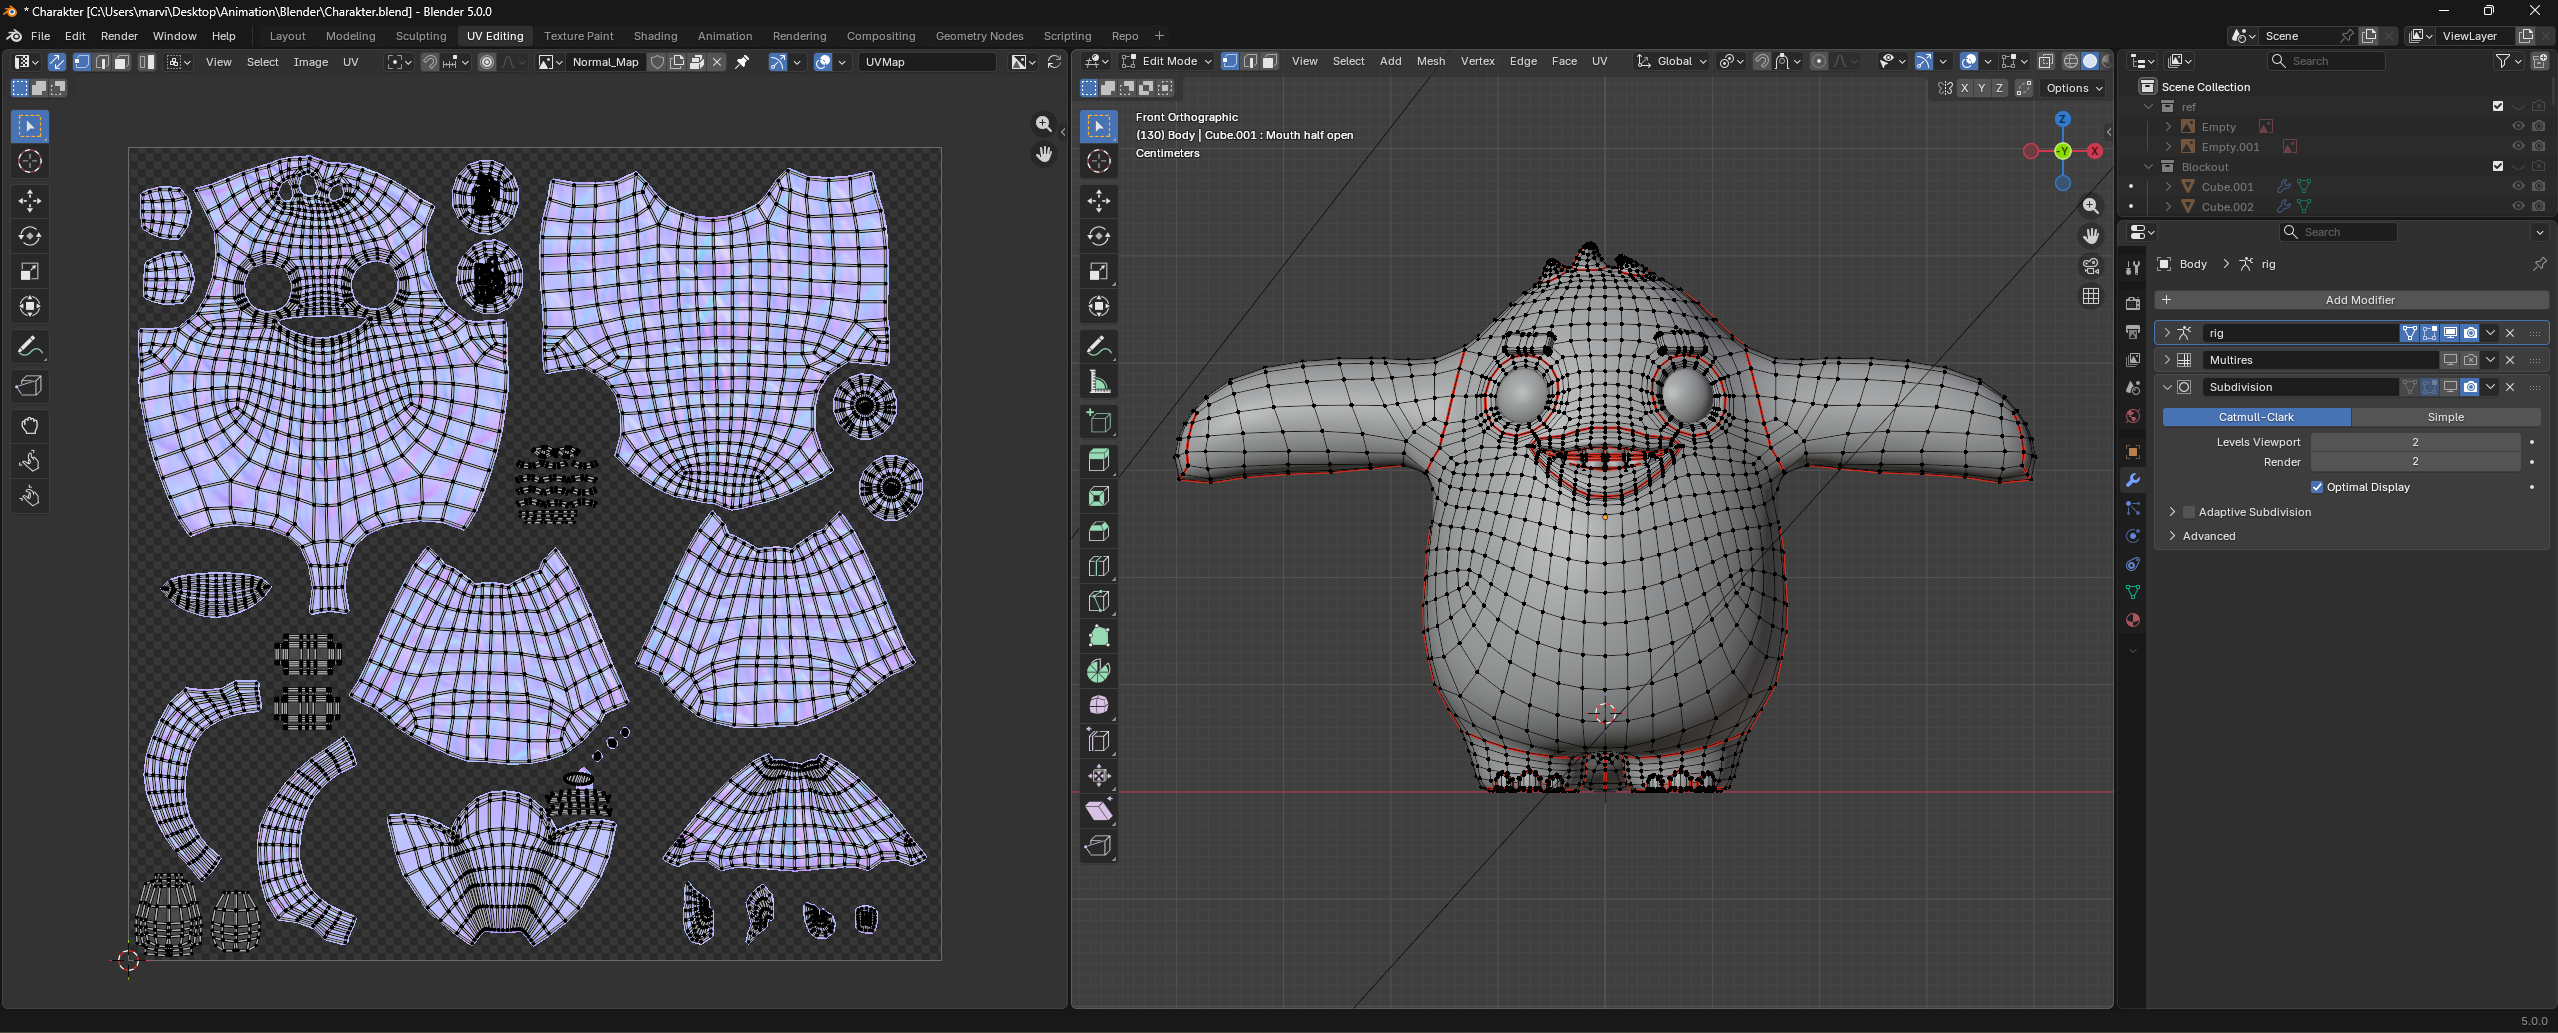This screenshot has height=1033, width=2558.
Task: Click the Extrude Region tool
Action: [1099, 461]
